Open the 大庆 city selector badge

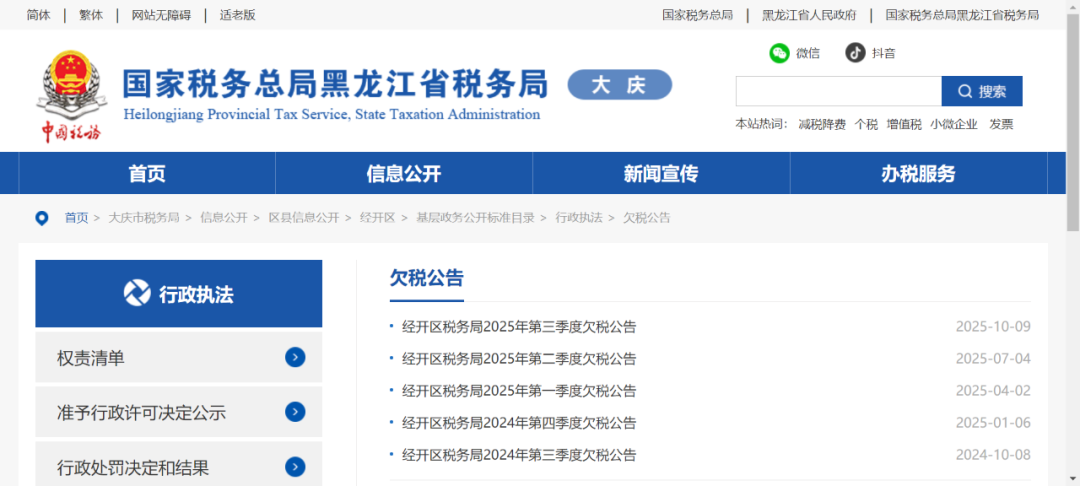pos(619,85)
